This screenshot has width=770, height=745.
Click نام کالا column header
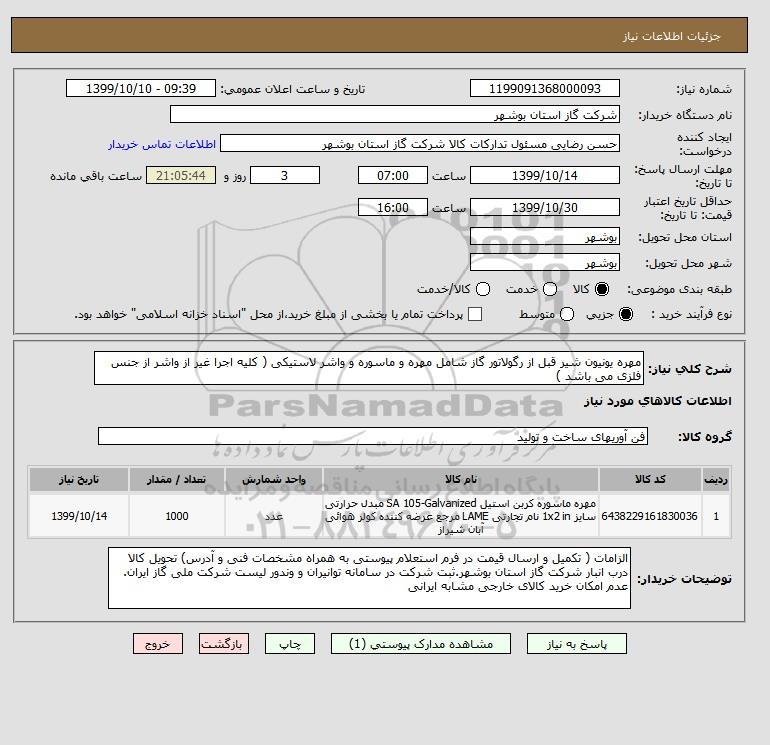point(461,479)
